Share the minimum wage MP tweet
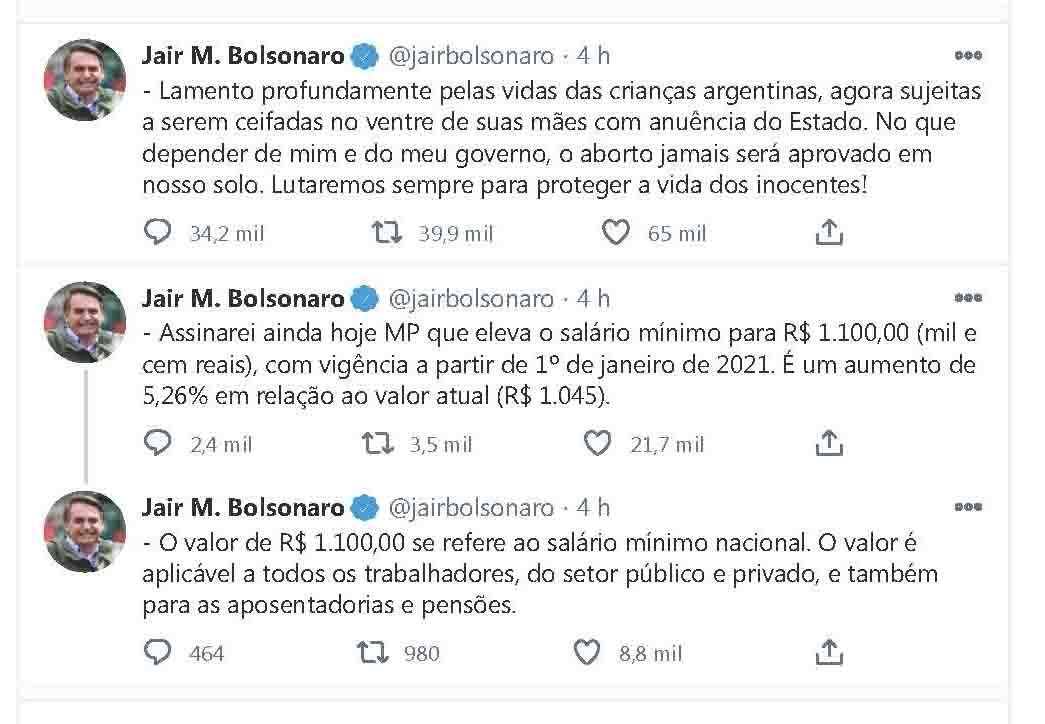Image resolution: width=1045 pixels, height=724 pixels. pyautogui.click(x=829, y=443)
